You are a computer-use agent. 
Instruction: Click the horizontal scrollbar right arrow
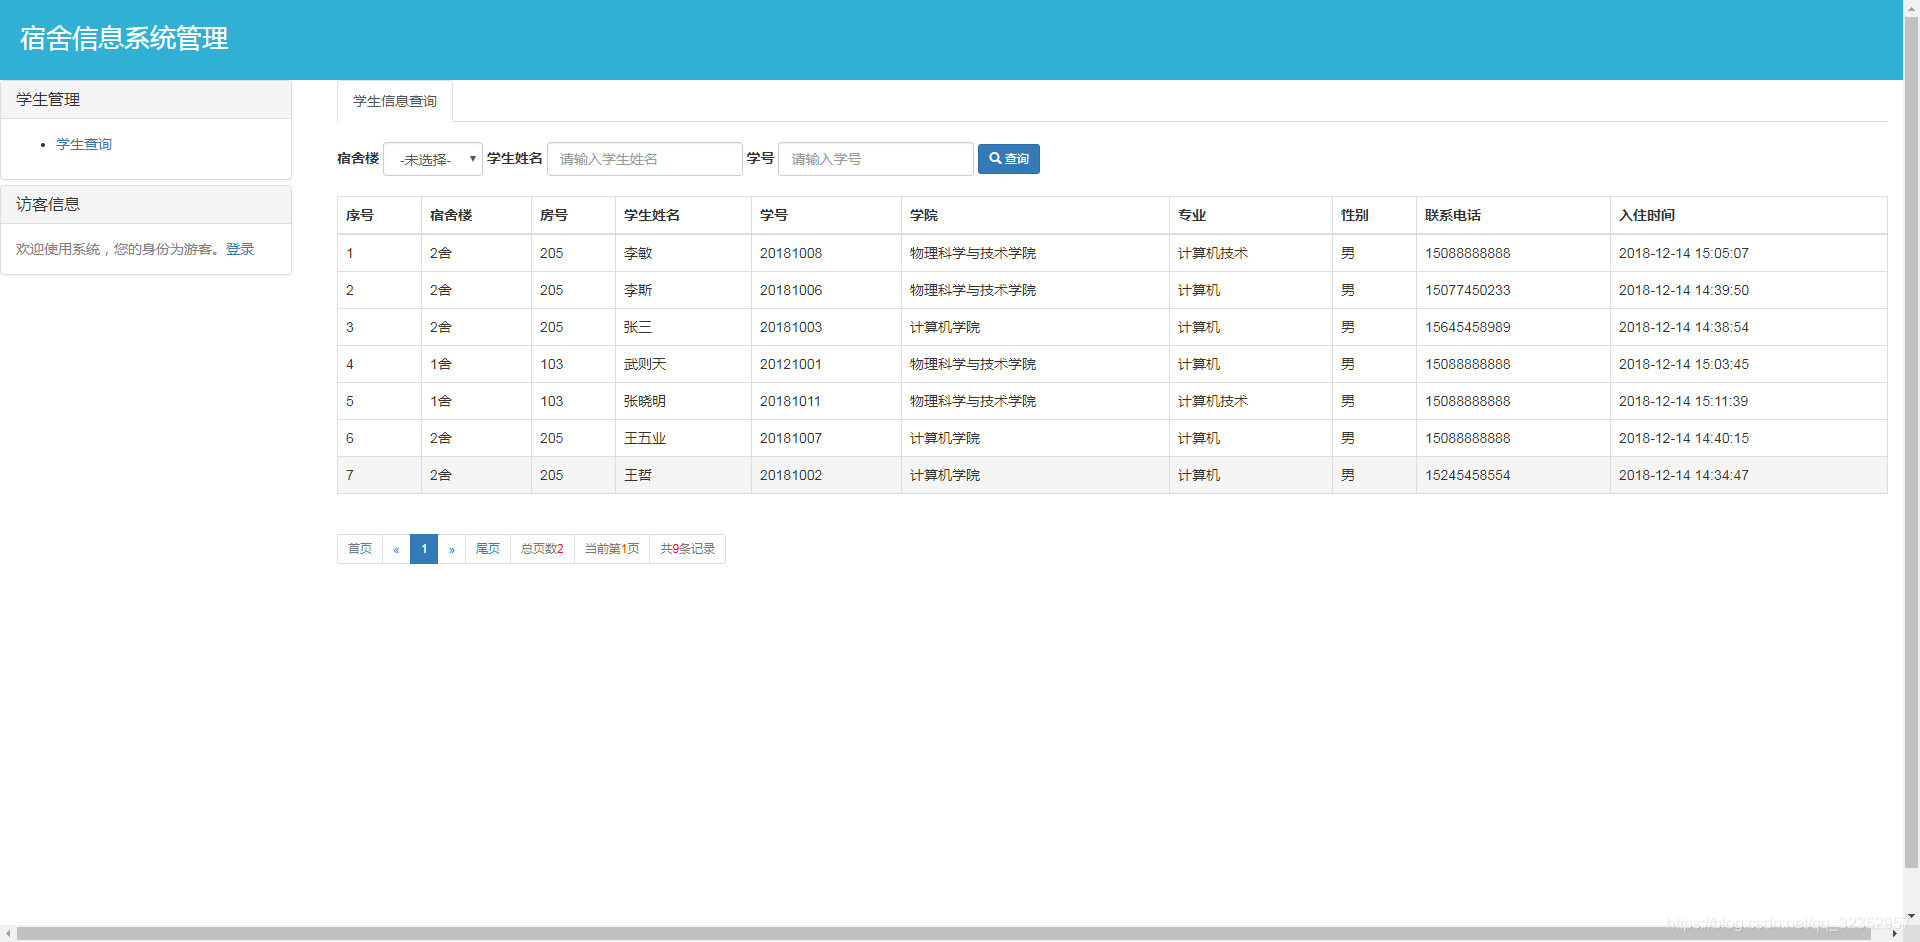[1894, 934]
